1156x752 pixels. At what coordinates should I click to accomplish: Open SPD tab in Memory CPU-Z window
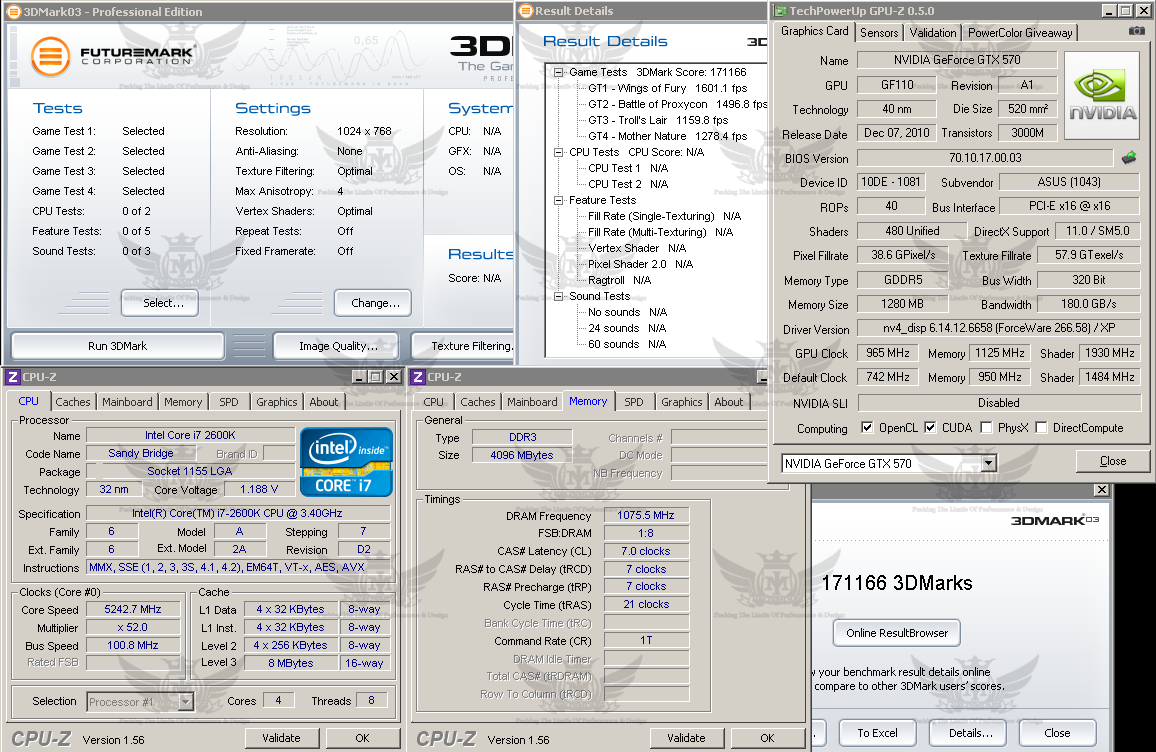pos(634,402)
